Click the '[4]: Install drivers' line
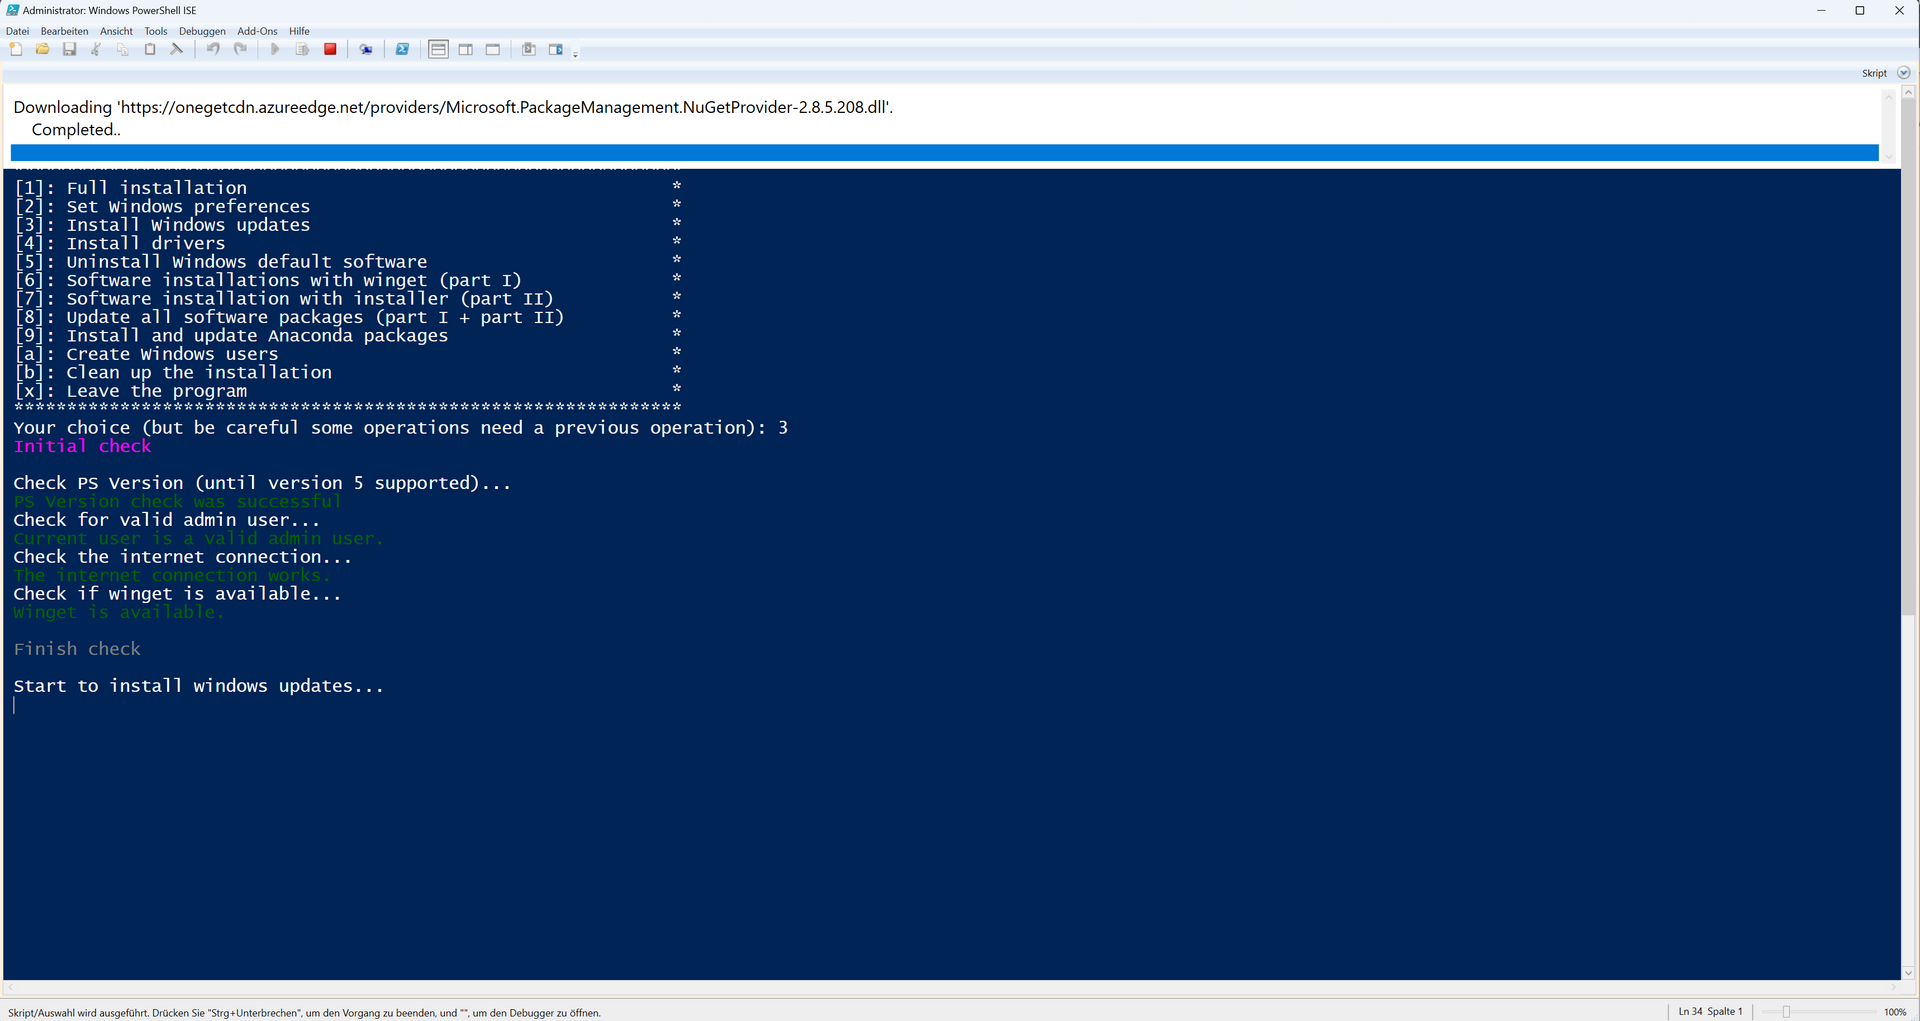Screen dimensions: 1920x1021 120,244
